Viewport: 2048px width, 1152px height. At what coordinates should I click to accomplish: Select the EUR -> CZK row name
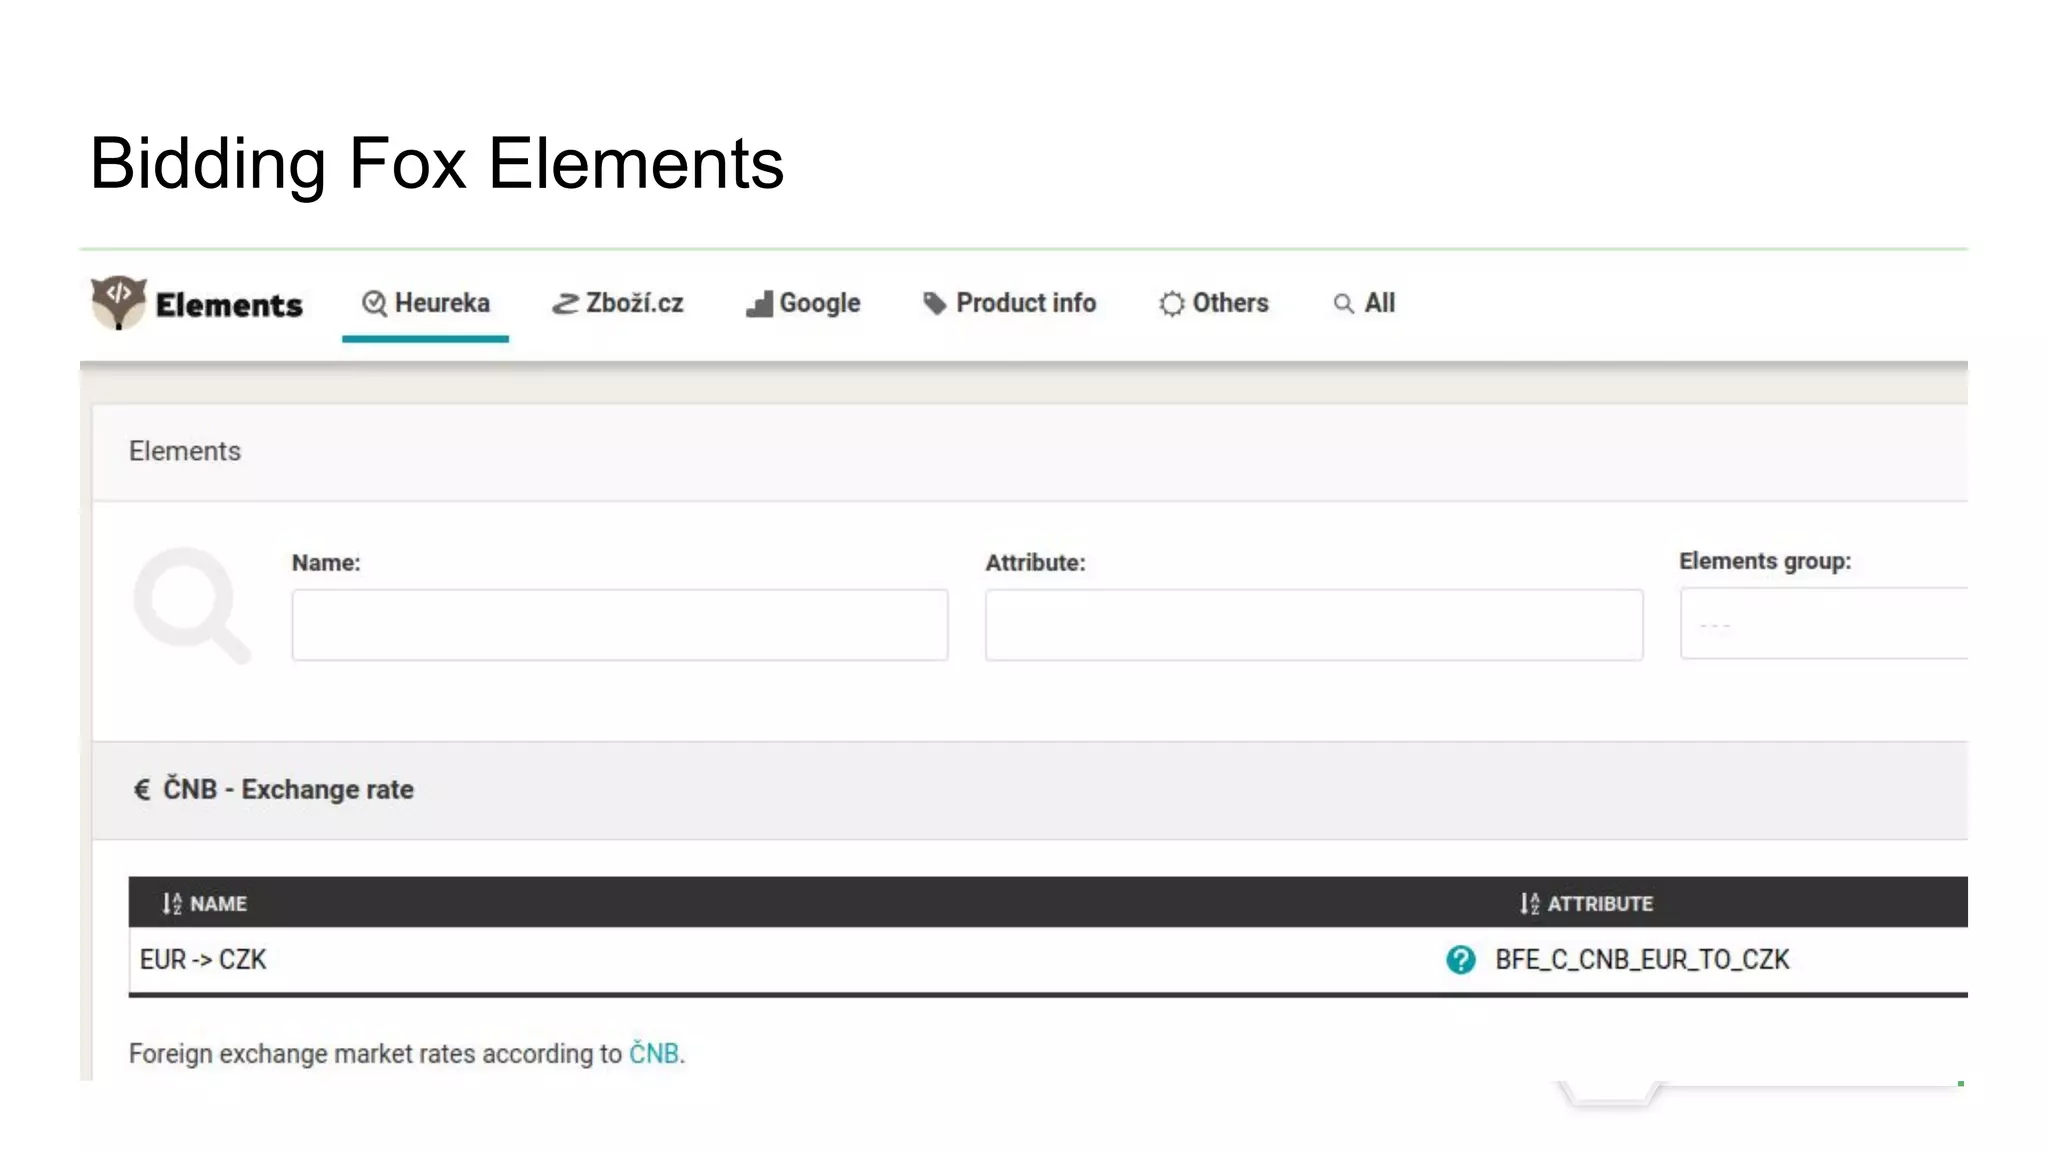click(x=203, y=960)
